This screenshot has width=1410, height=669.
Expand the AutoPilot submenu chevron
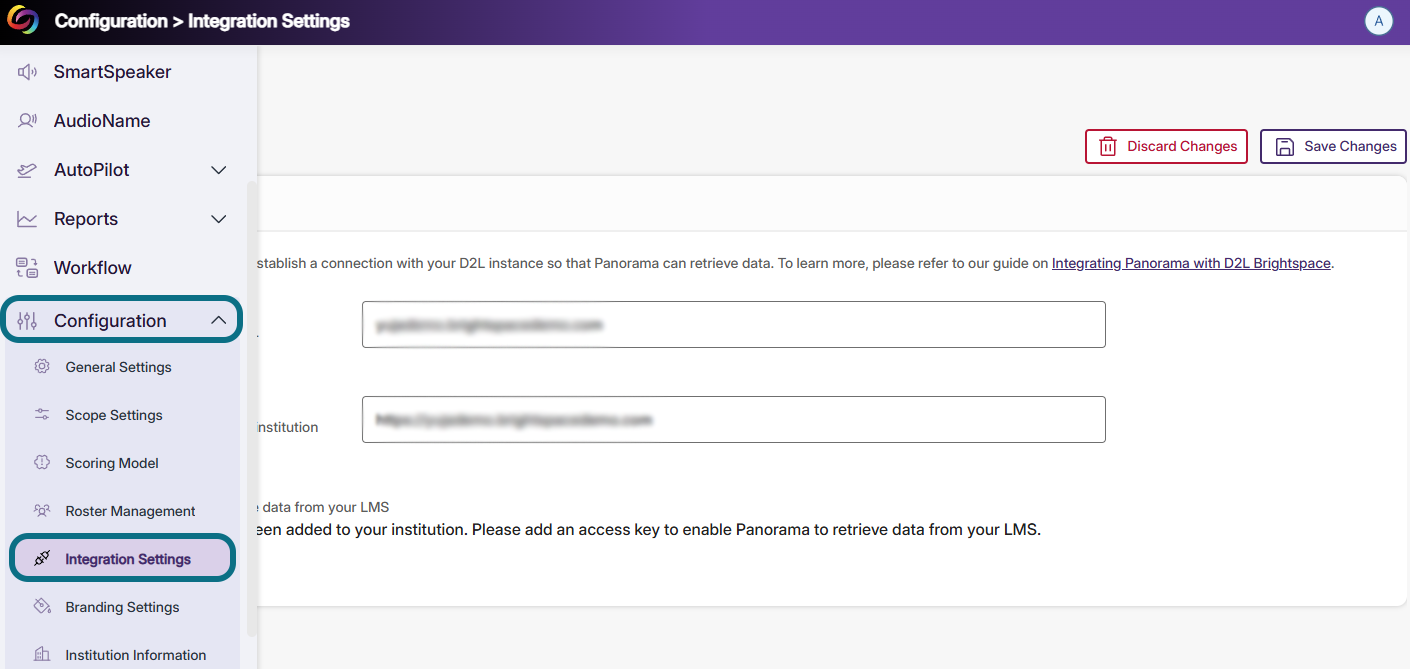(x=219, y=170)
